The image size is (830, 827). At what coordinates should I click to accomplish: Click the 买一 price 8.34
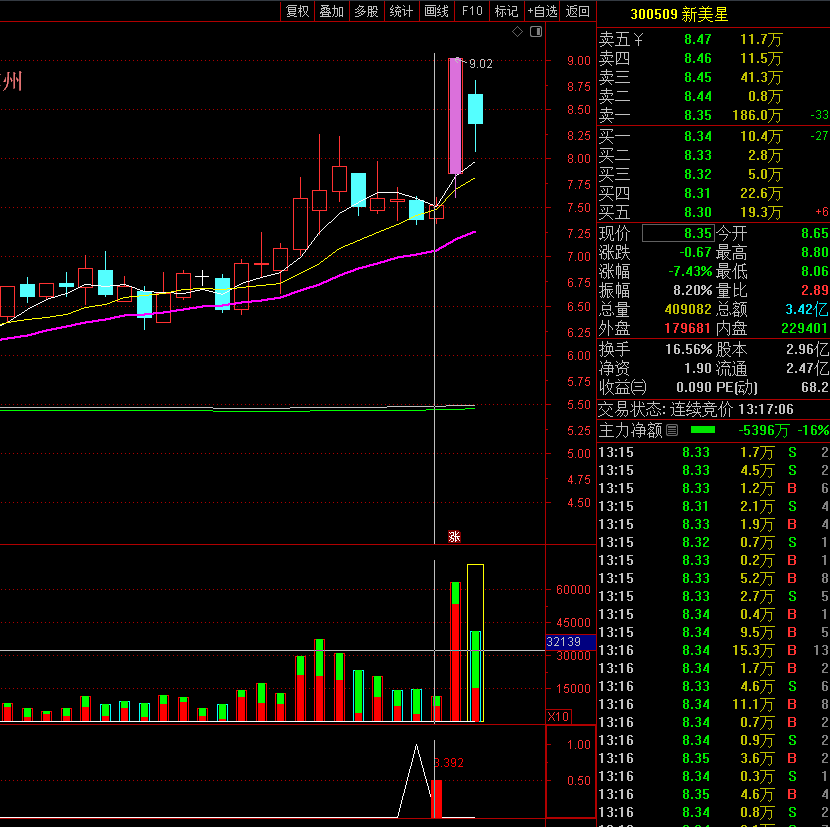click(698, 137)
